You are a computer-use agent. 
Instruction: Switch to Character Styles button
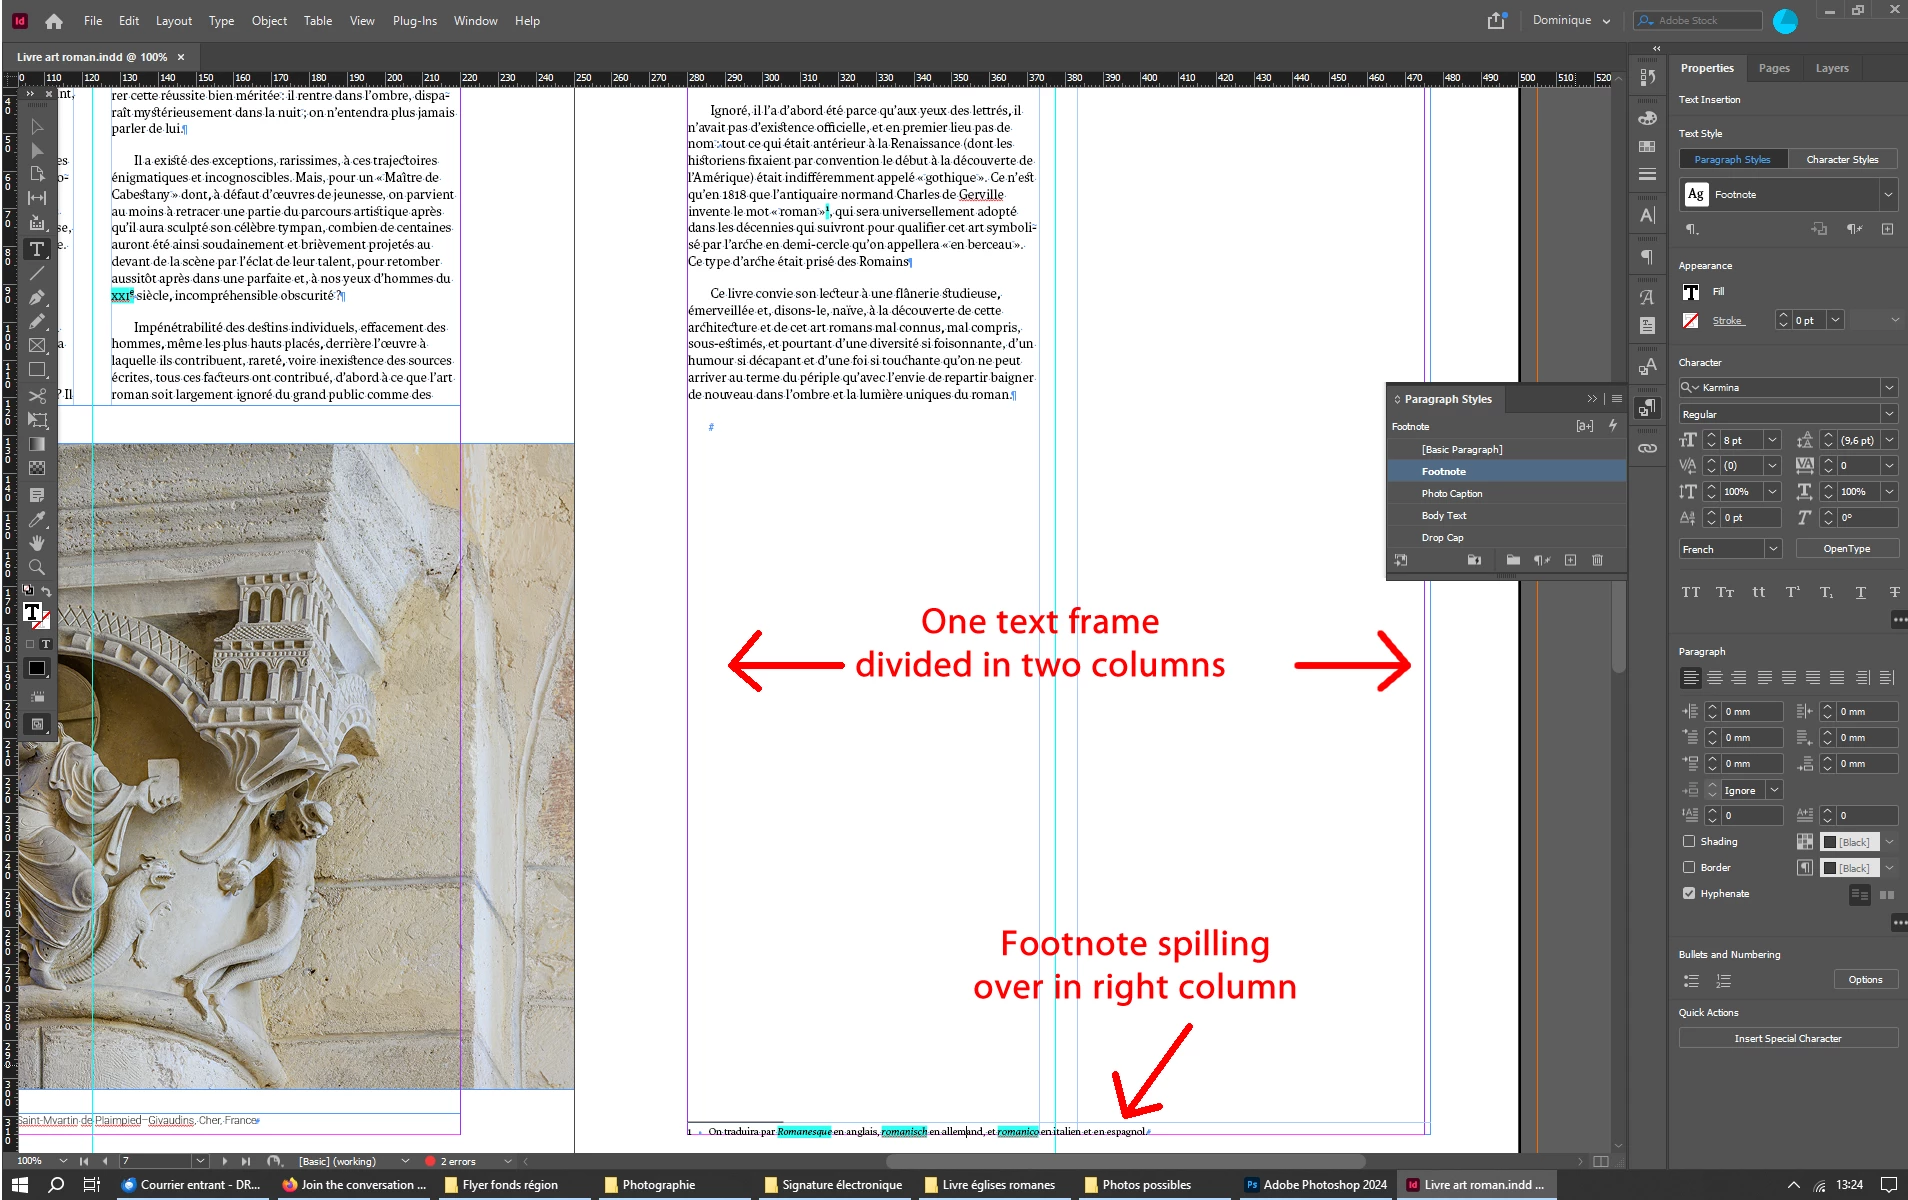pyautogui.click(x=1842, y=159)
